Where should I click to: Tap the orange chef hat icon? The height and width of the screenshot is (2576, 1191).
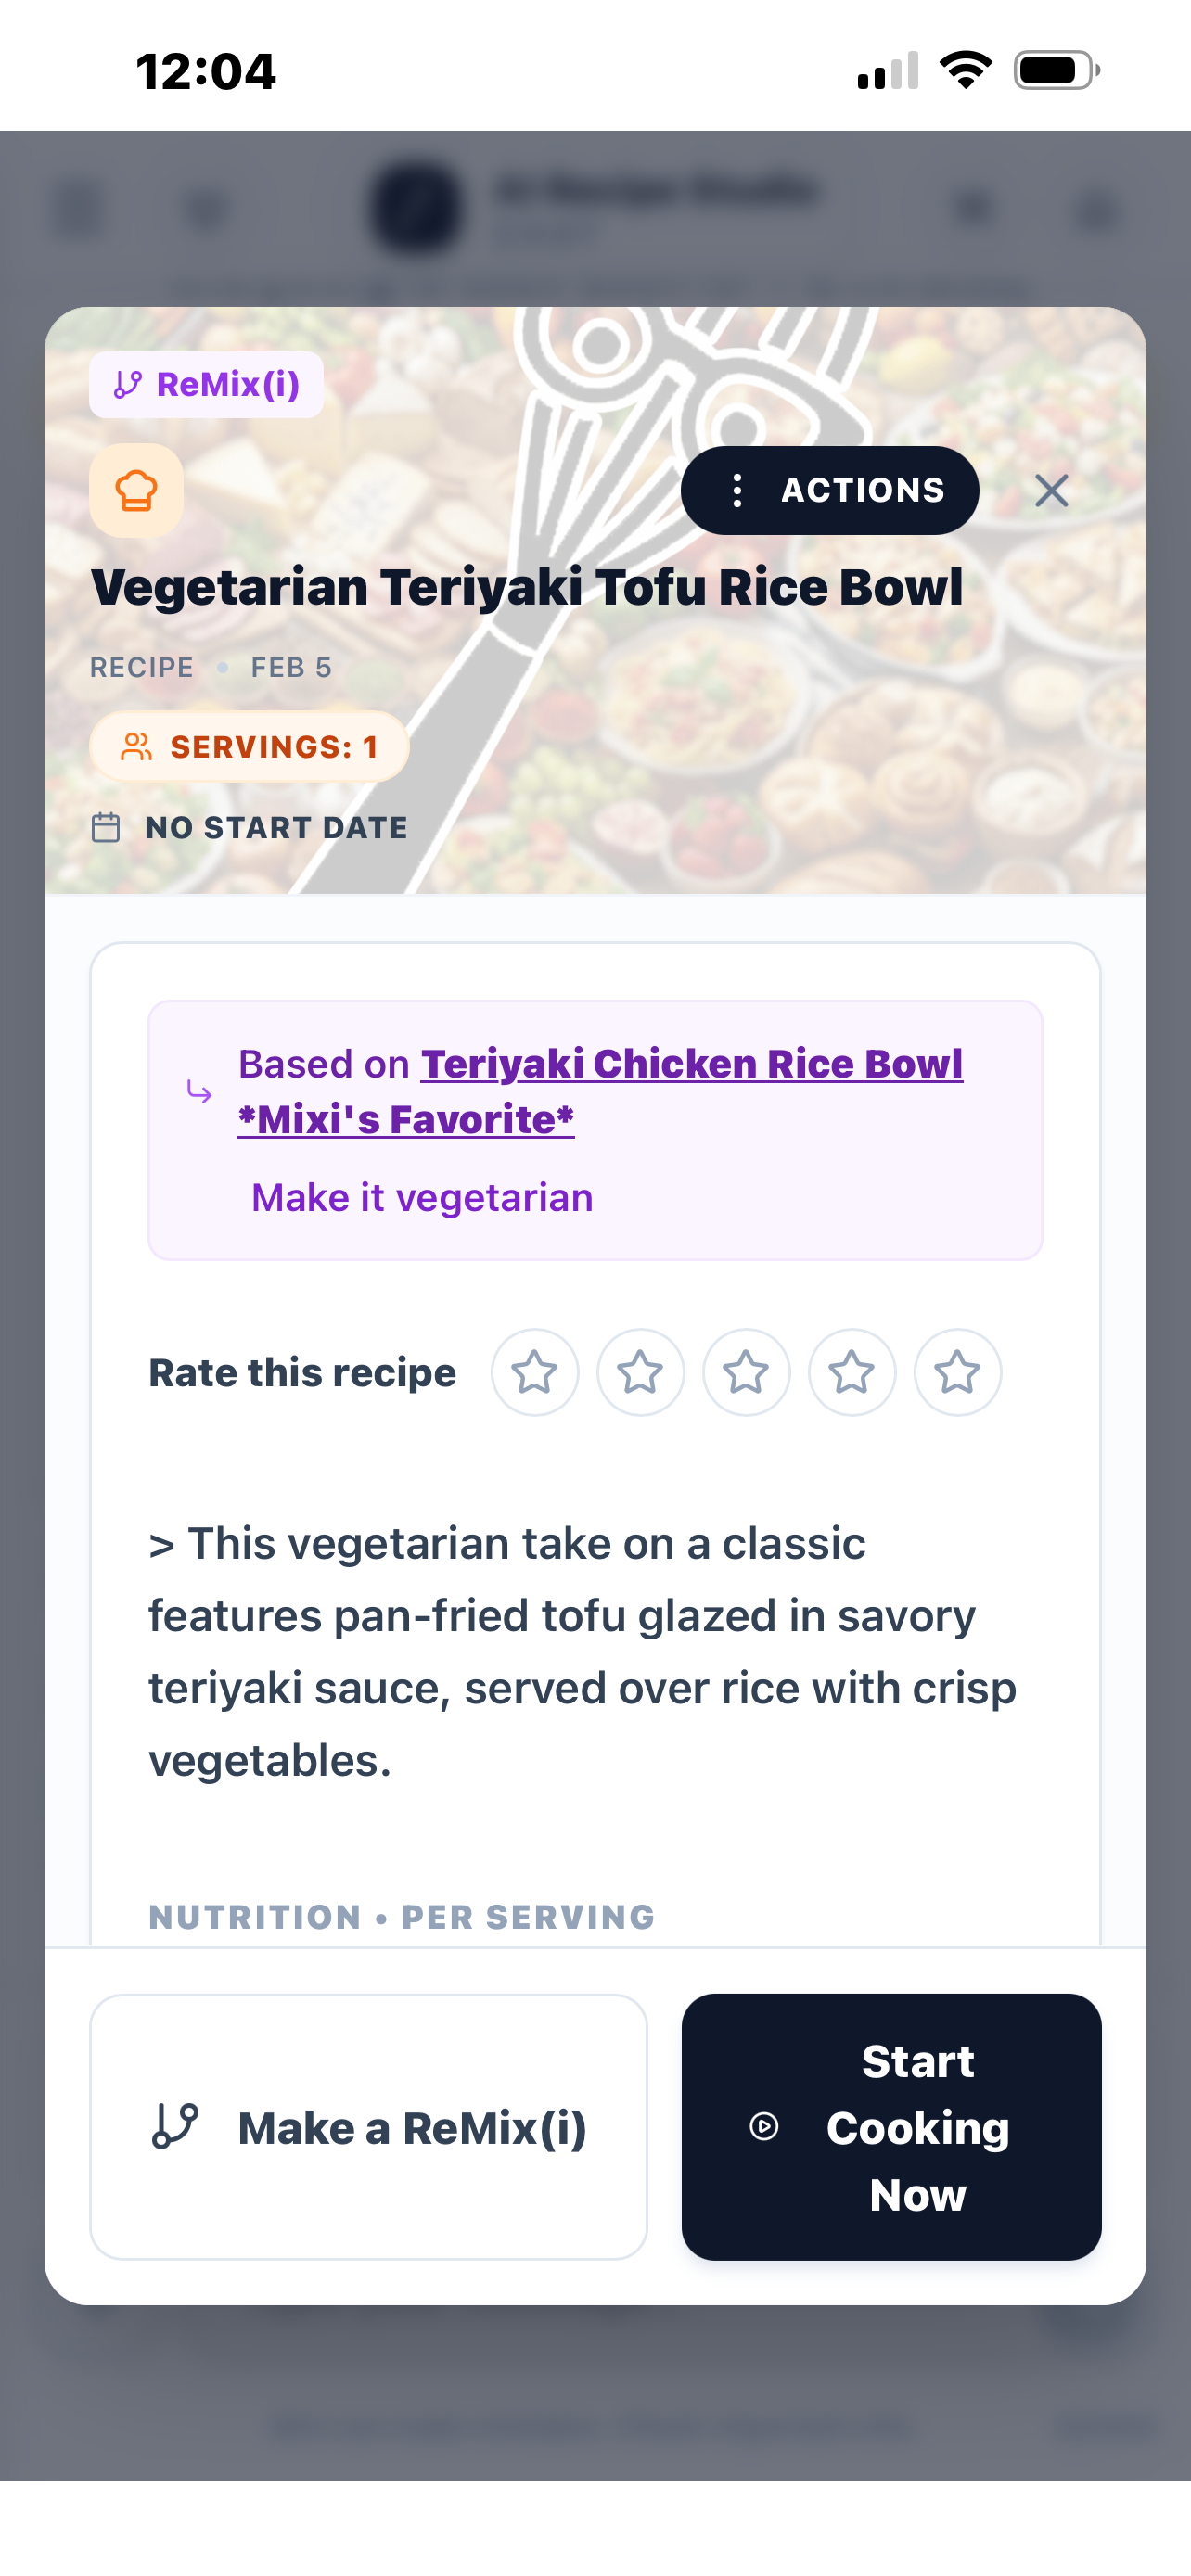pos(136,490)
